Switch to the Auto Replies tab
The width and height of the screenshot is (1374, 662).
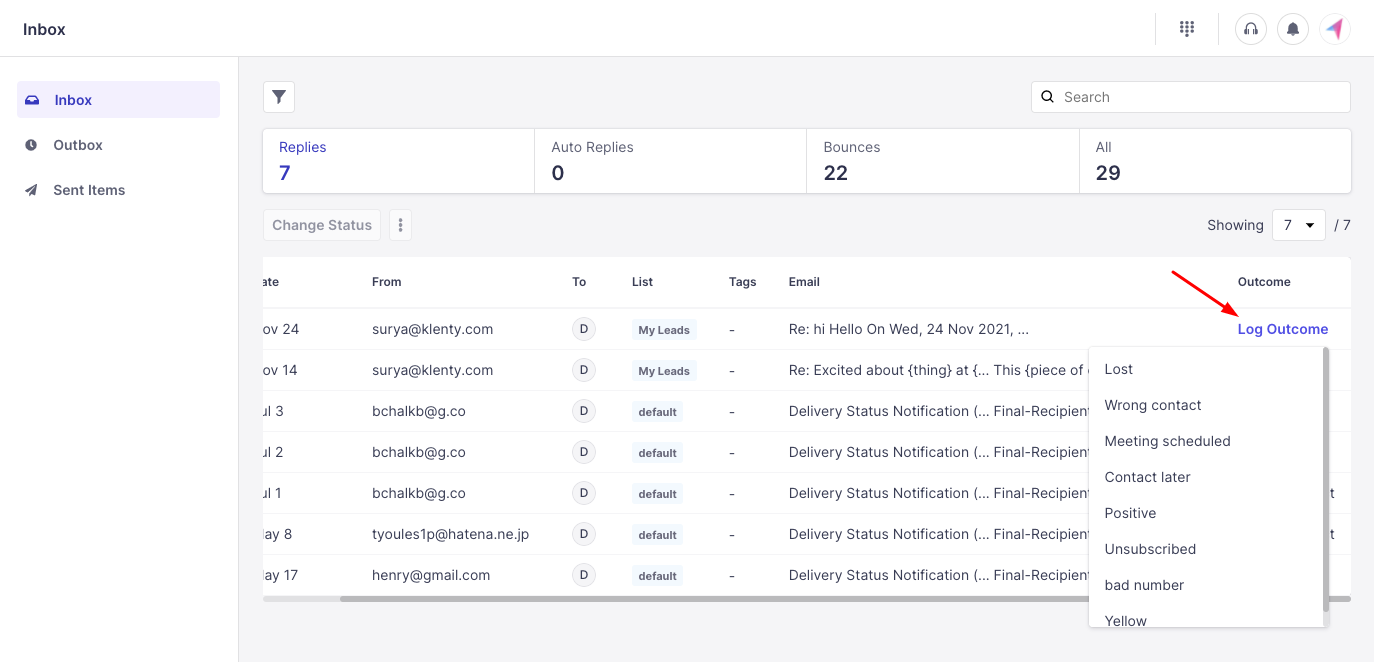670,160
